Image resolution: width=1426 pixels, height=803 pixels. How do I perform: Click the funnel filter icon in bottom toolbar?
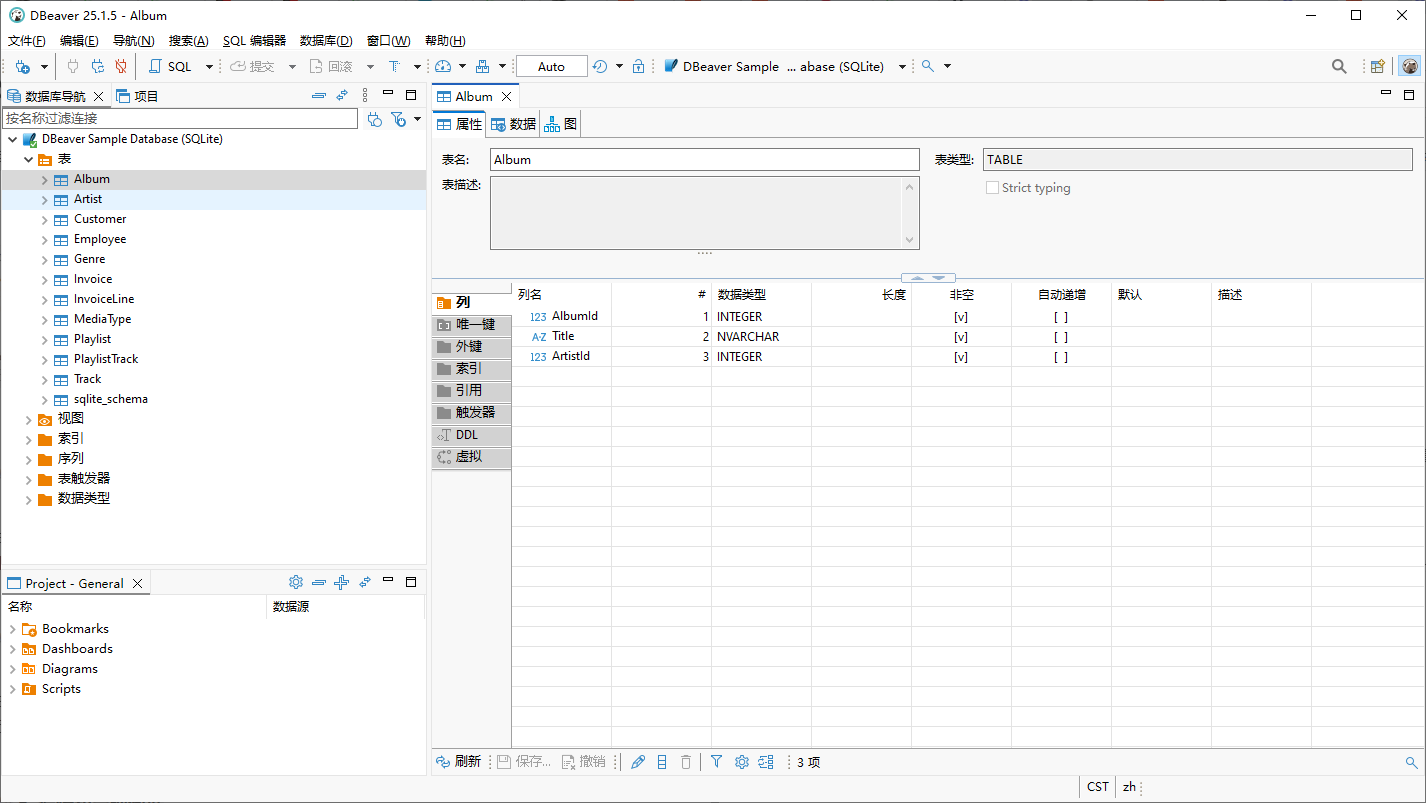point(717,762)
